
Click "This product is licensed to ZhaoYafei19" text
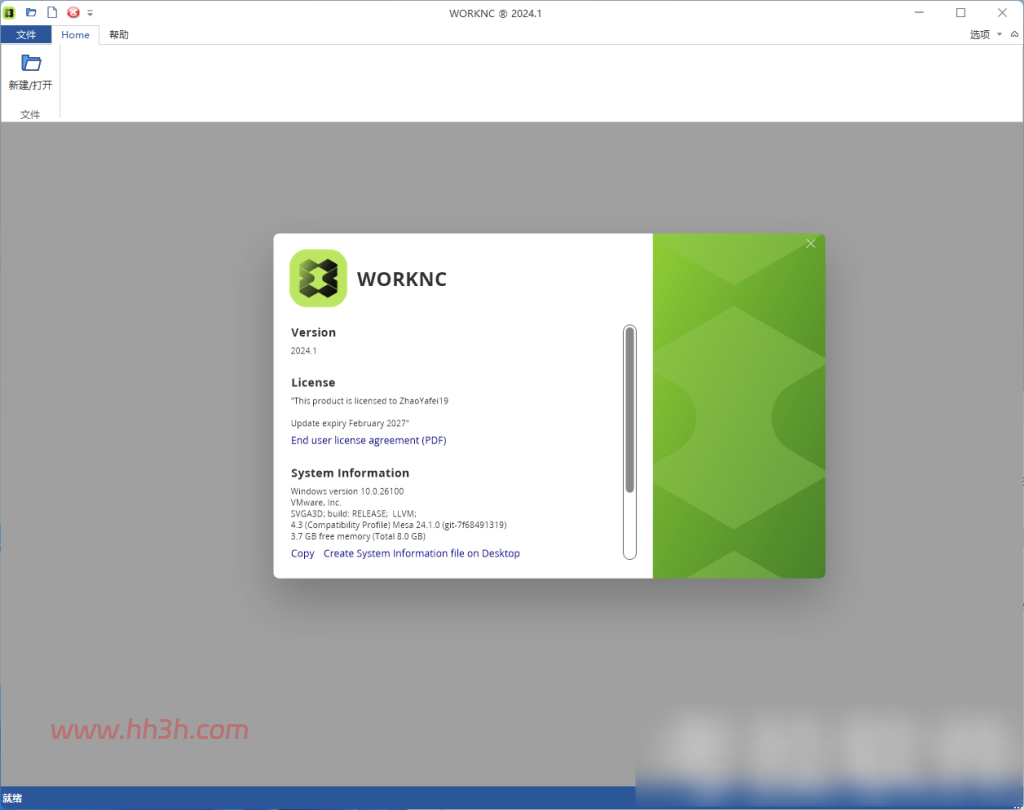(x=370, y=401)
